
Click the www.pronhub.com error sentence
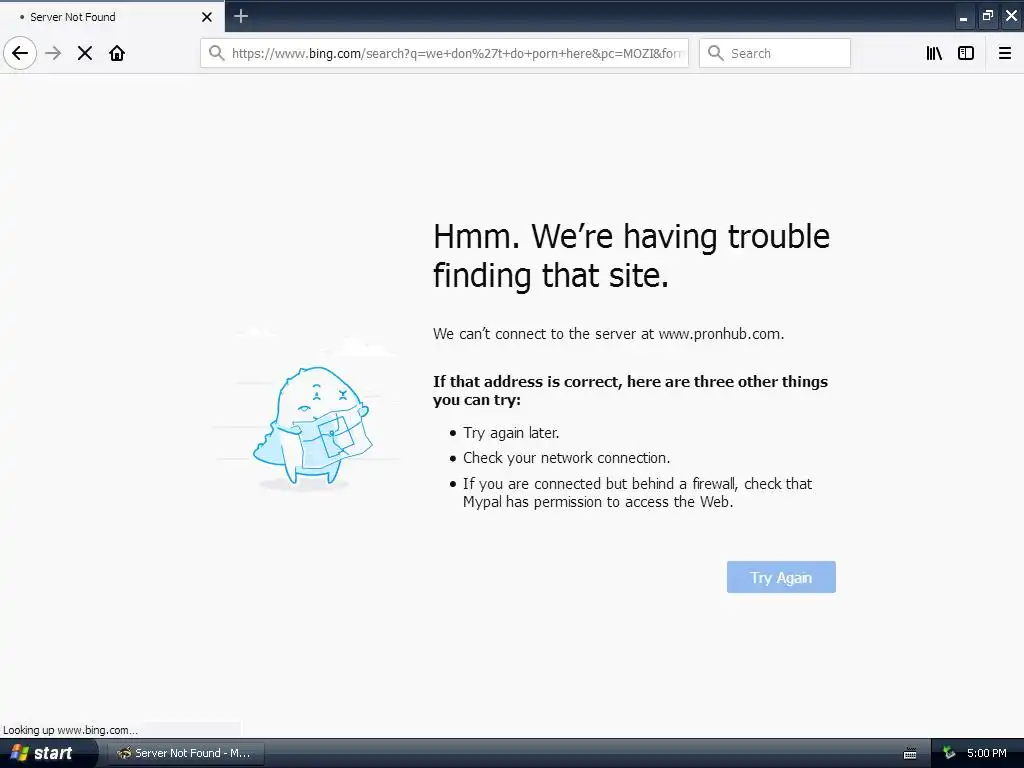(x=608, y=334)
